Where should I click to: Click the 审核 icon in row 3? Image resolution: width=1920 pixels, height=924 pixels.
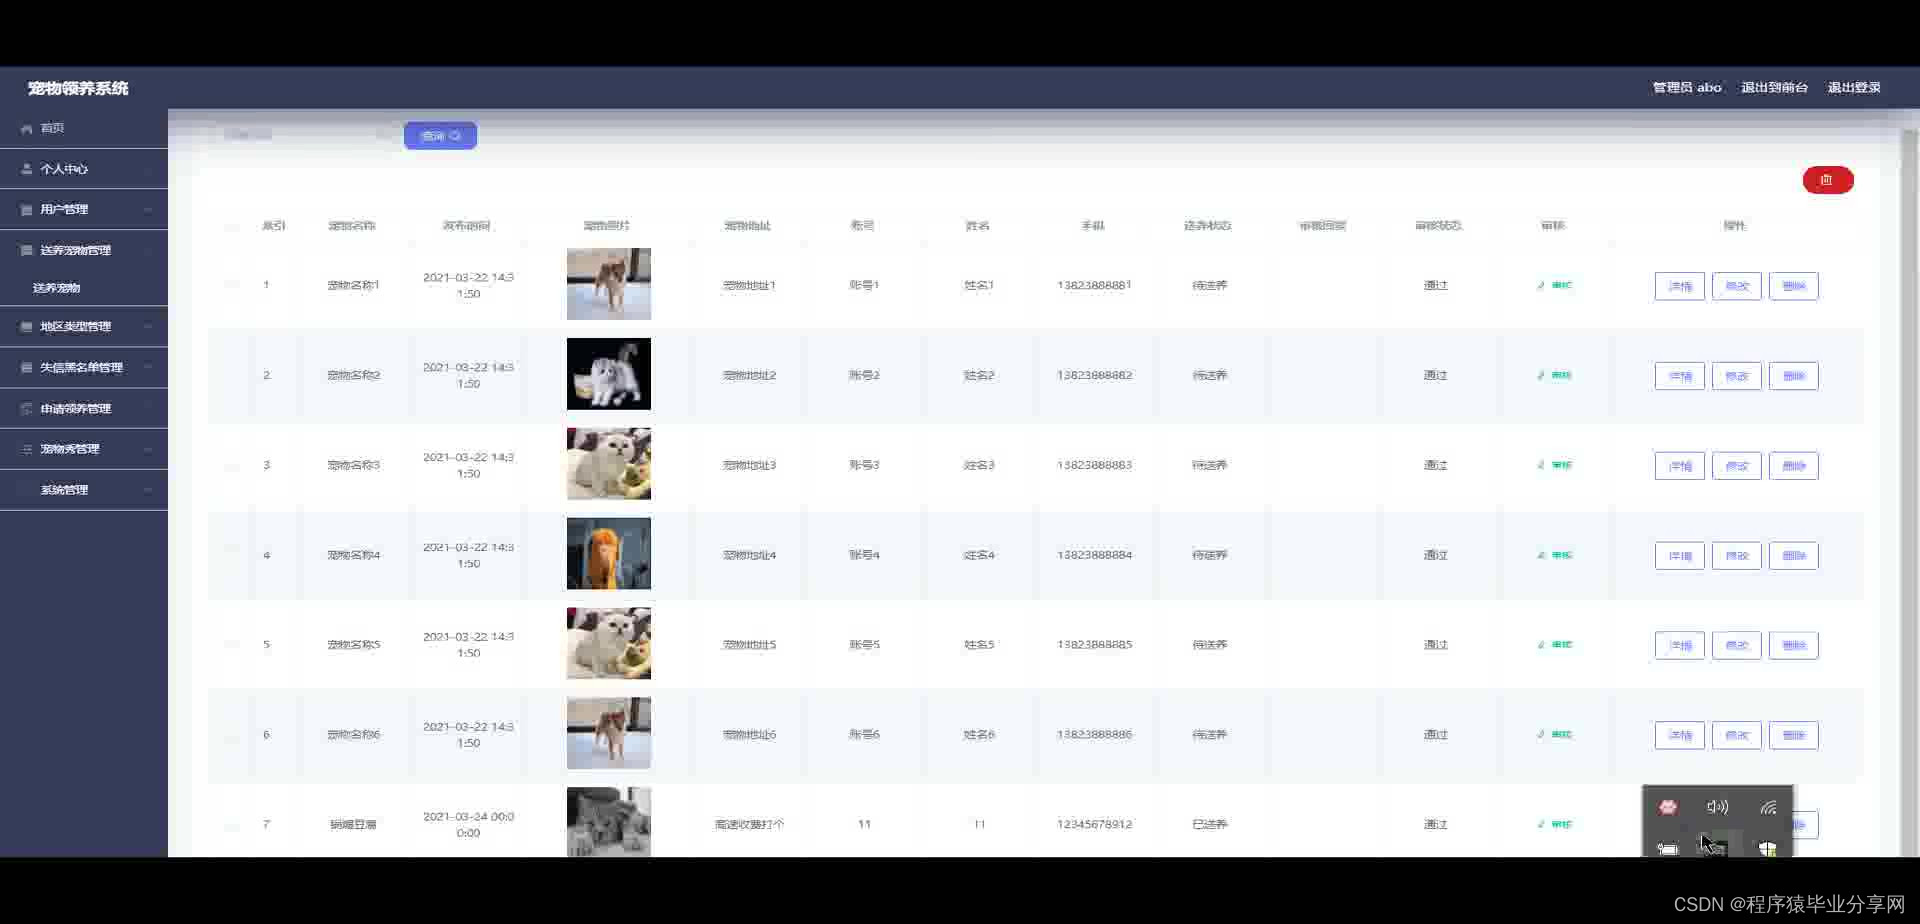1541,465
